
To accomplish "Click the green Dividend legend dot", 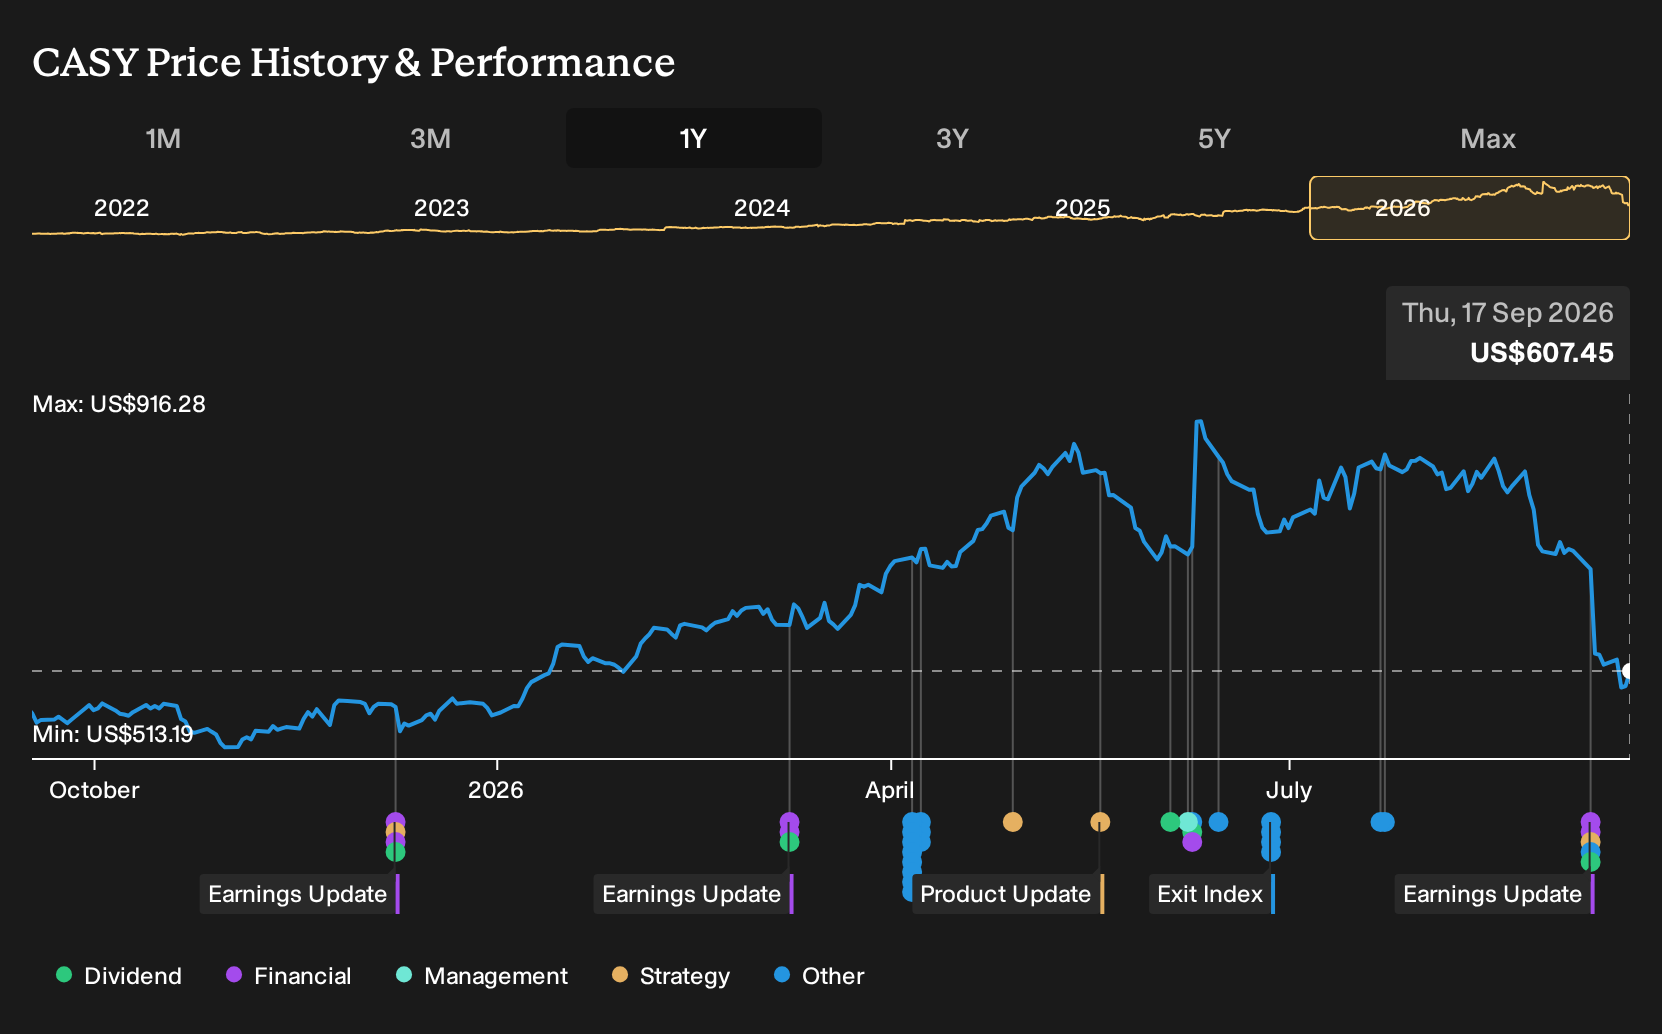I will point(64,974).
